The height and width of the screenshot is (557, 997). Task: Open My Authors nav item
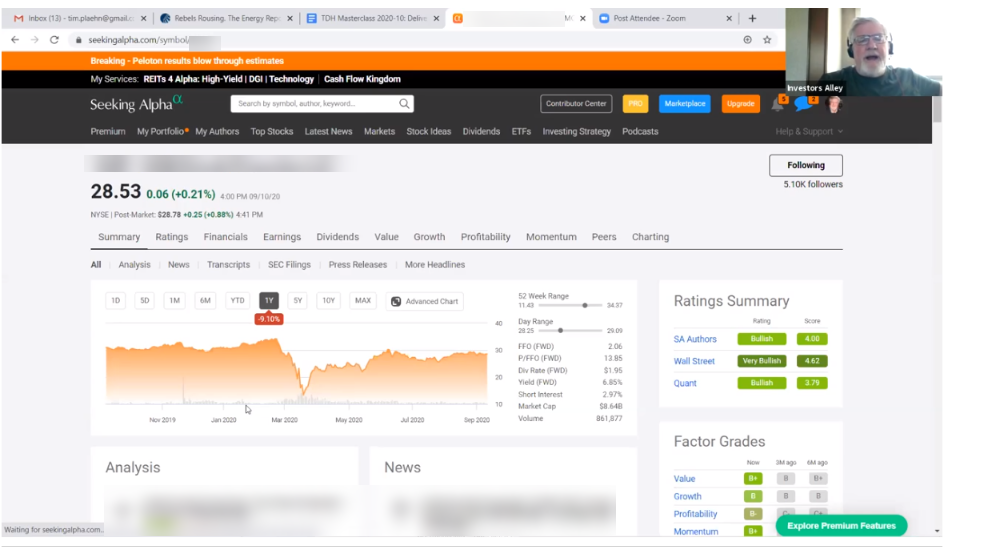tap(217, 132)
